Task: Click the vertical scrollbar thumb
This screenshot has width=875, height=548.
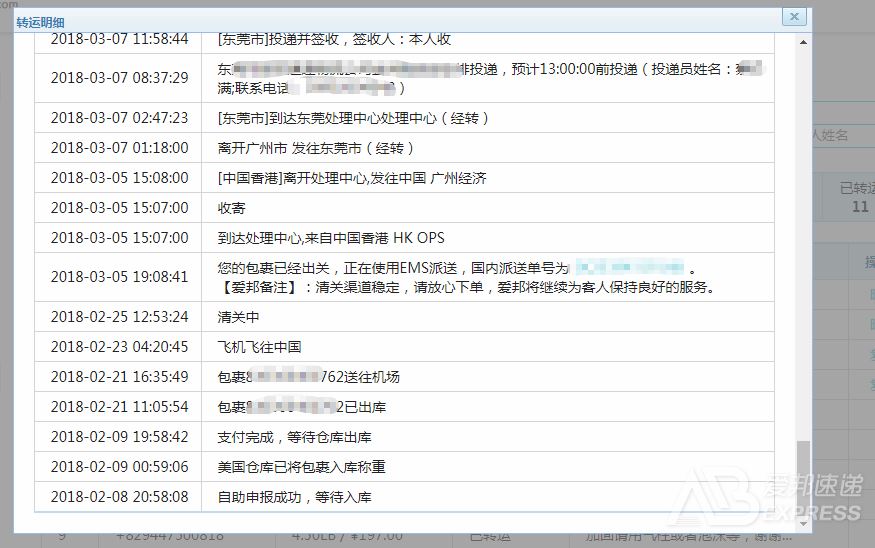Action: pos(803,468)
